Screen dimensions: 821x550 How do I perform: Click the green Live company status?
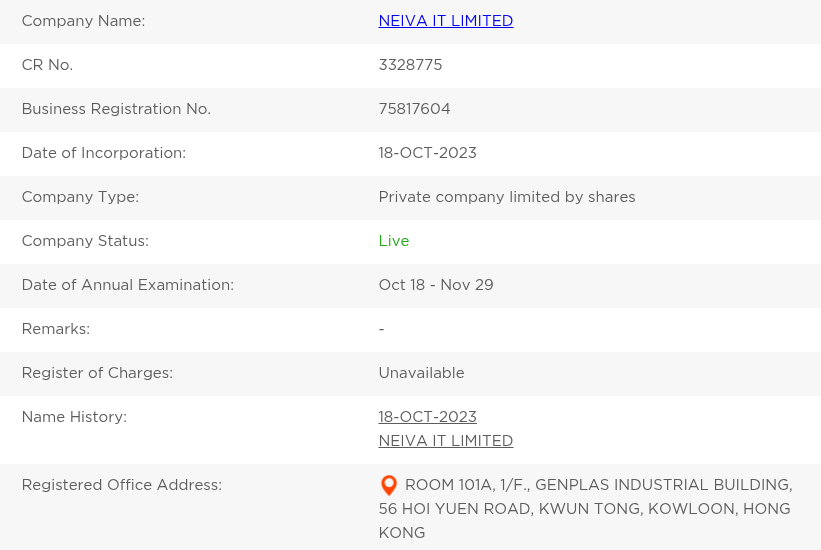[x=394, y=241]
